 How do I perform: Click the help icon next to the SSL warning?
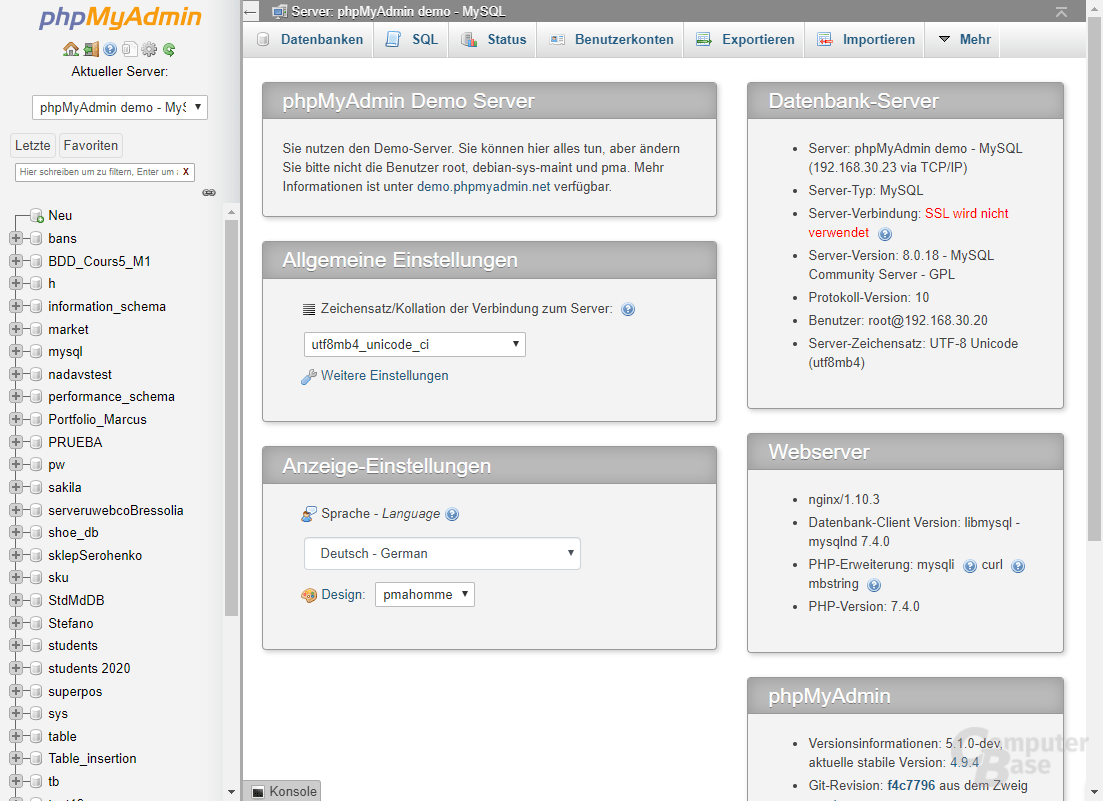tap(884, 233)
